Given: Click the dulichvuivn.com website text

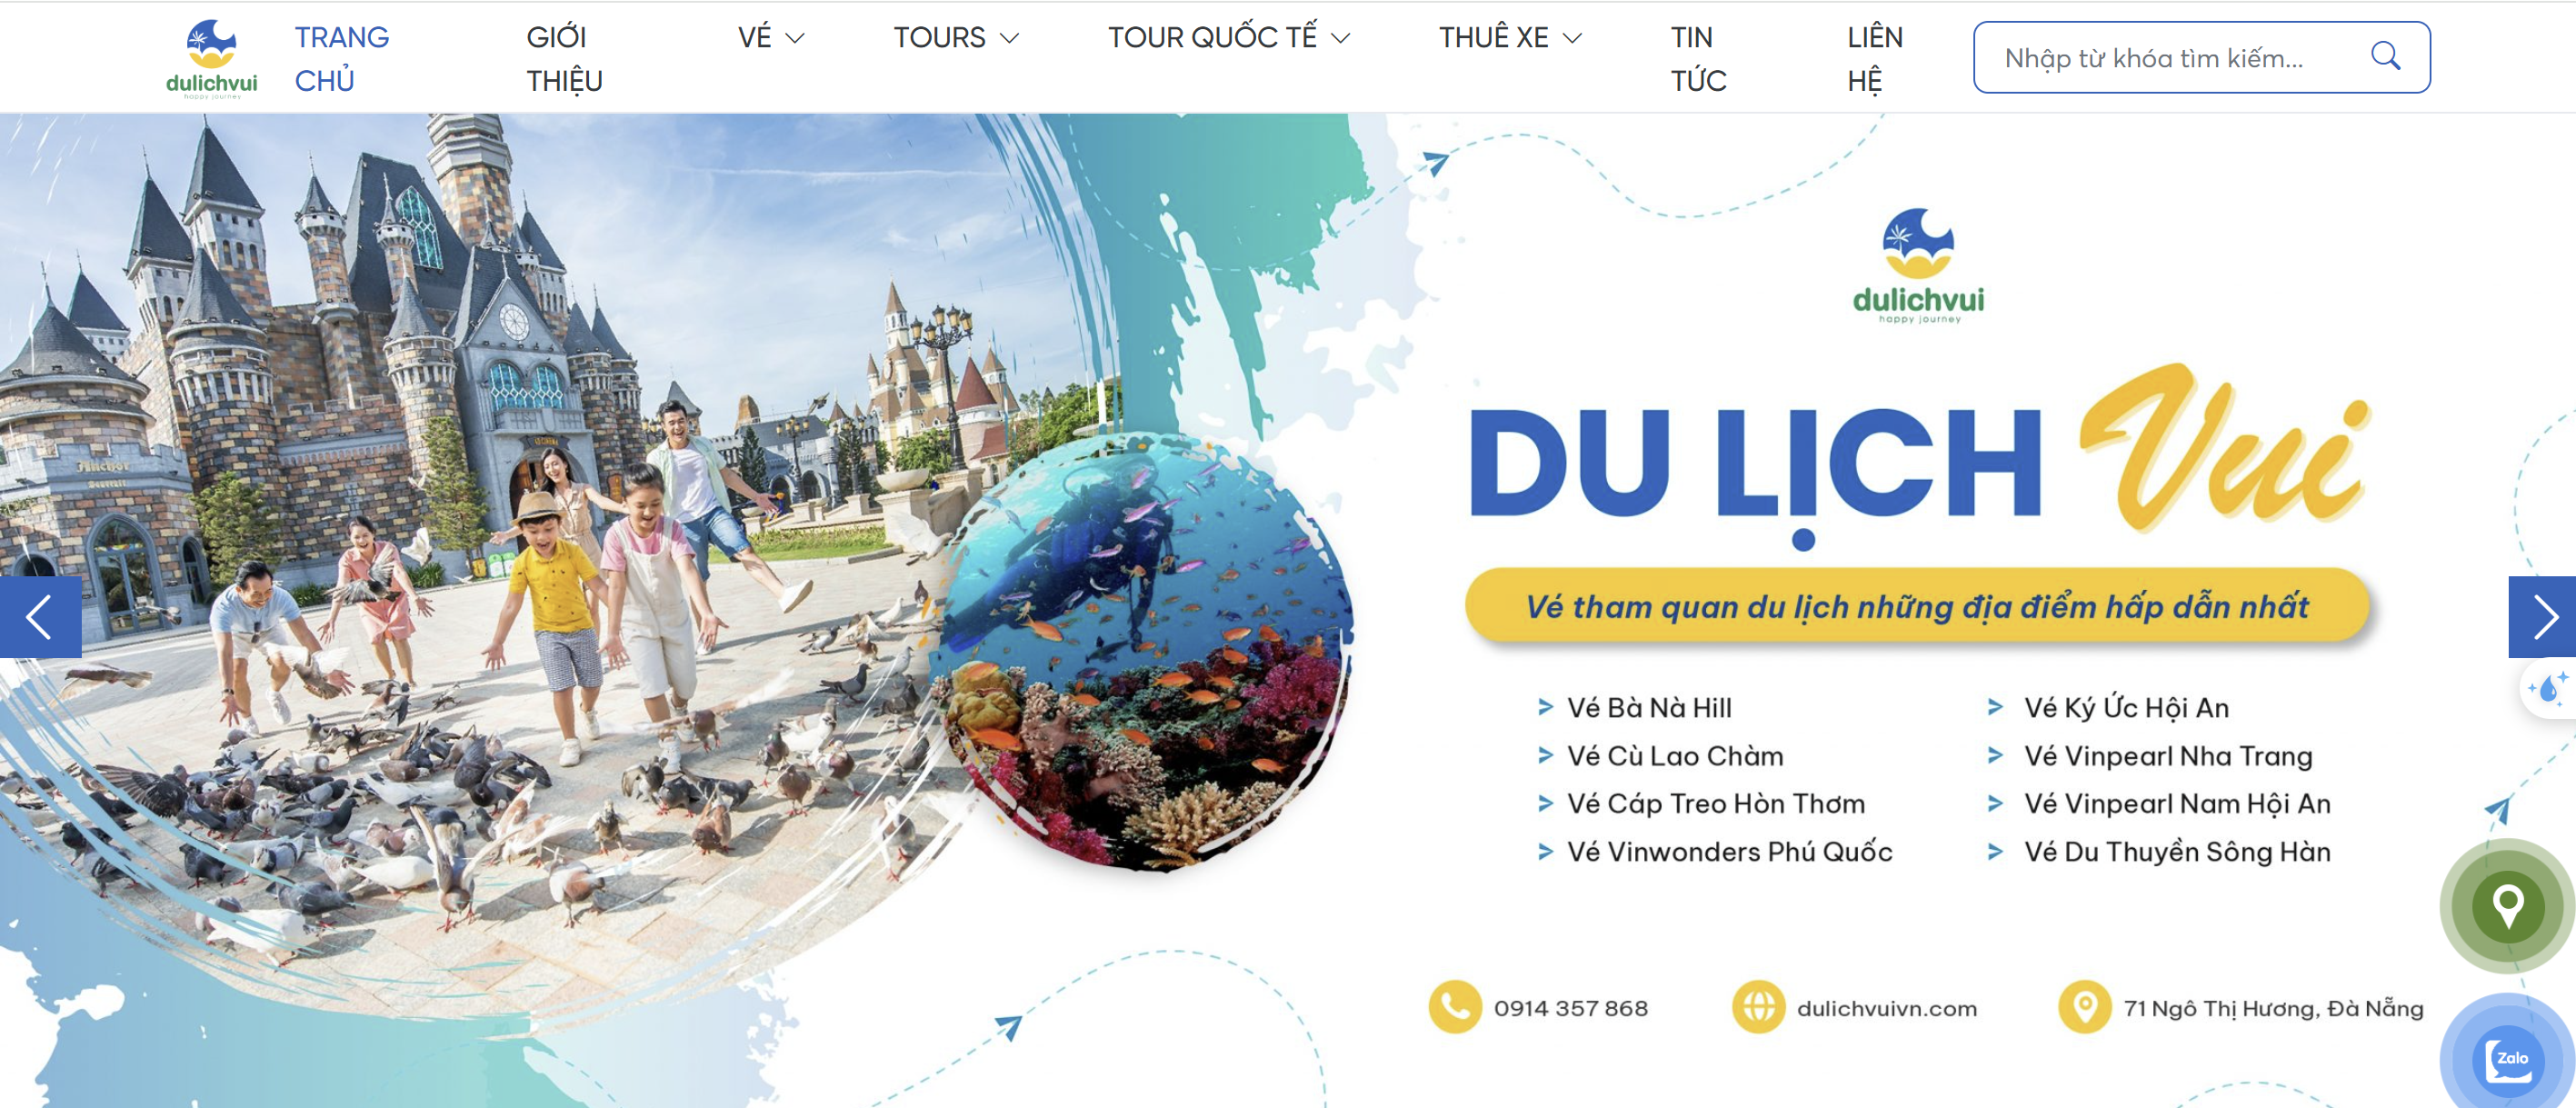Looking at the screenshot, I should click(1887, 1008).
